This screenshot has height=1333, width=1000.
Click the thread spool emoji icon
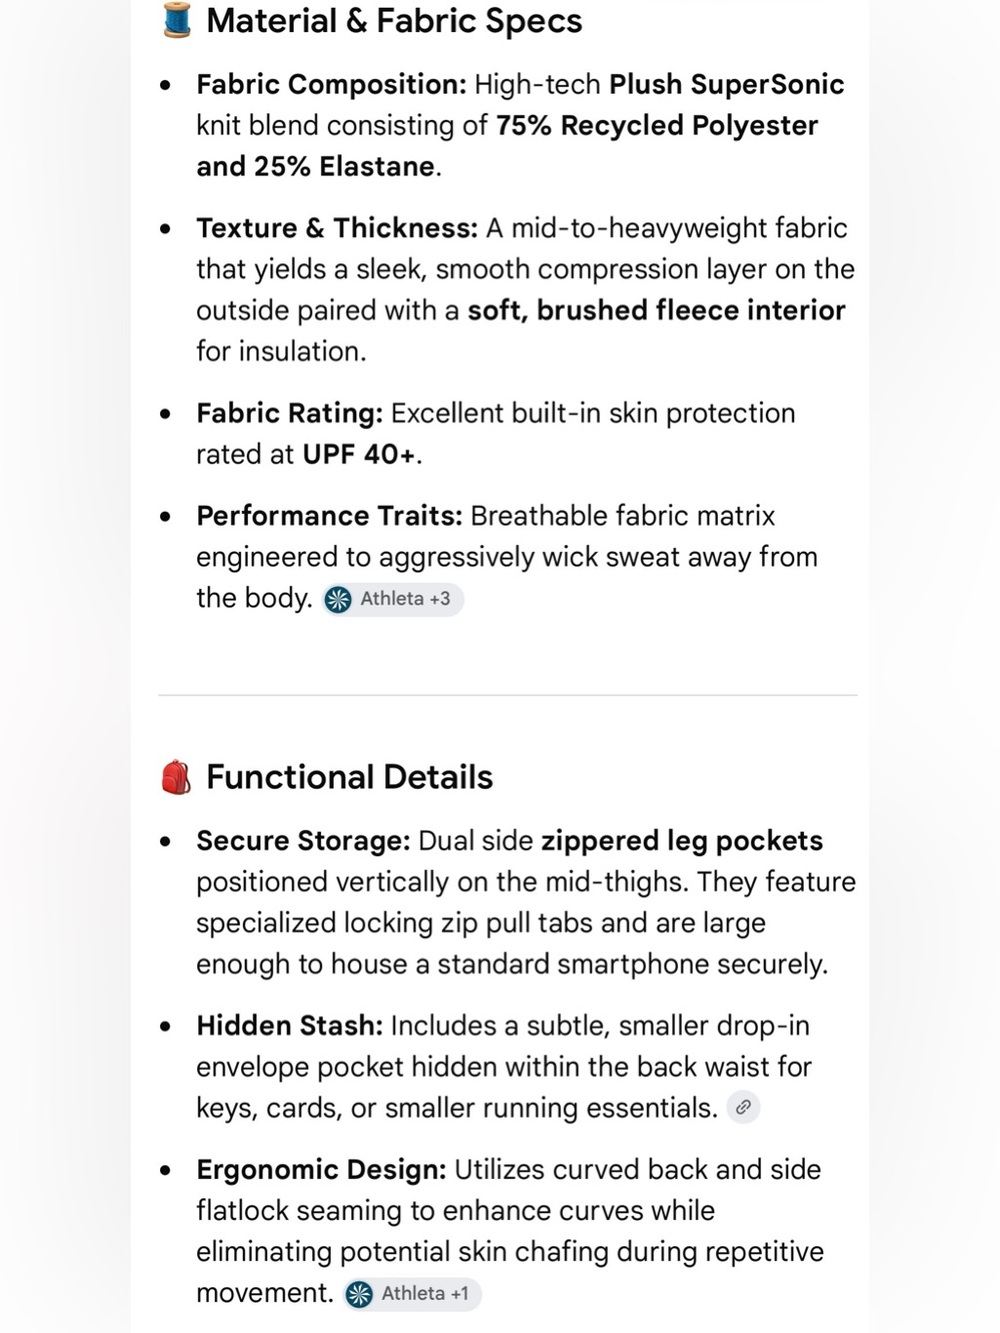point(177,20)
